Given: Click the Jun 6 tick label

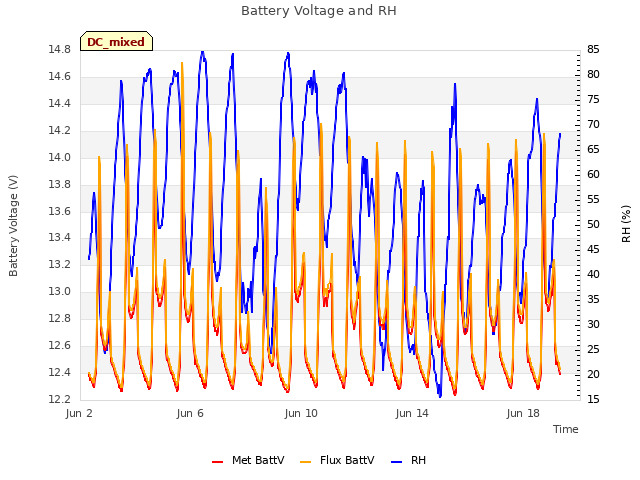Looking at the screenshot, I should pyautogui.click(x=190, y=413).
